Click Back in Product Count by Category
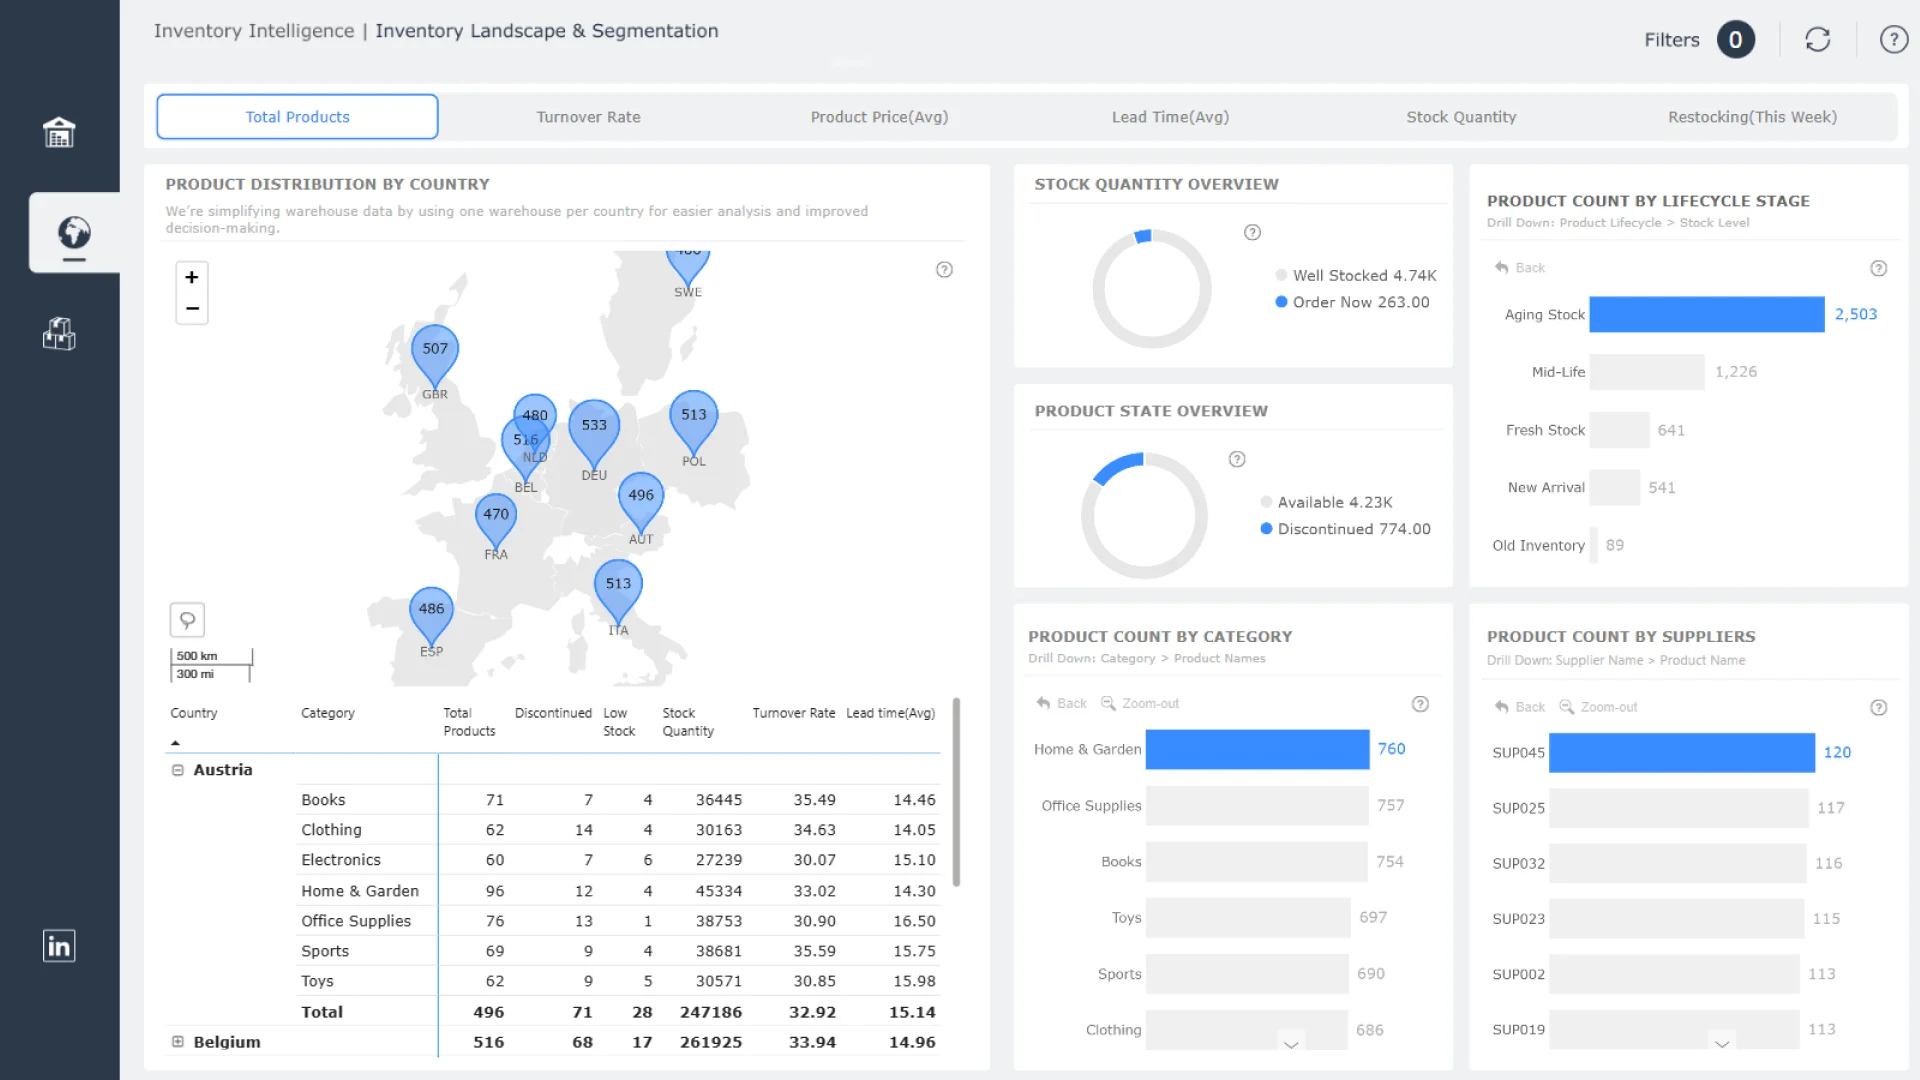This screenshot has width=1920, height=1080. (1062, 704)
